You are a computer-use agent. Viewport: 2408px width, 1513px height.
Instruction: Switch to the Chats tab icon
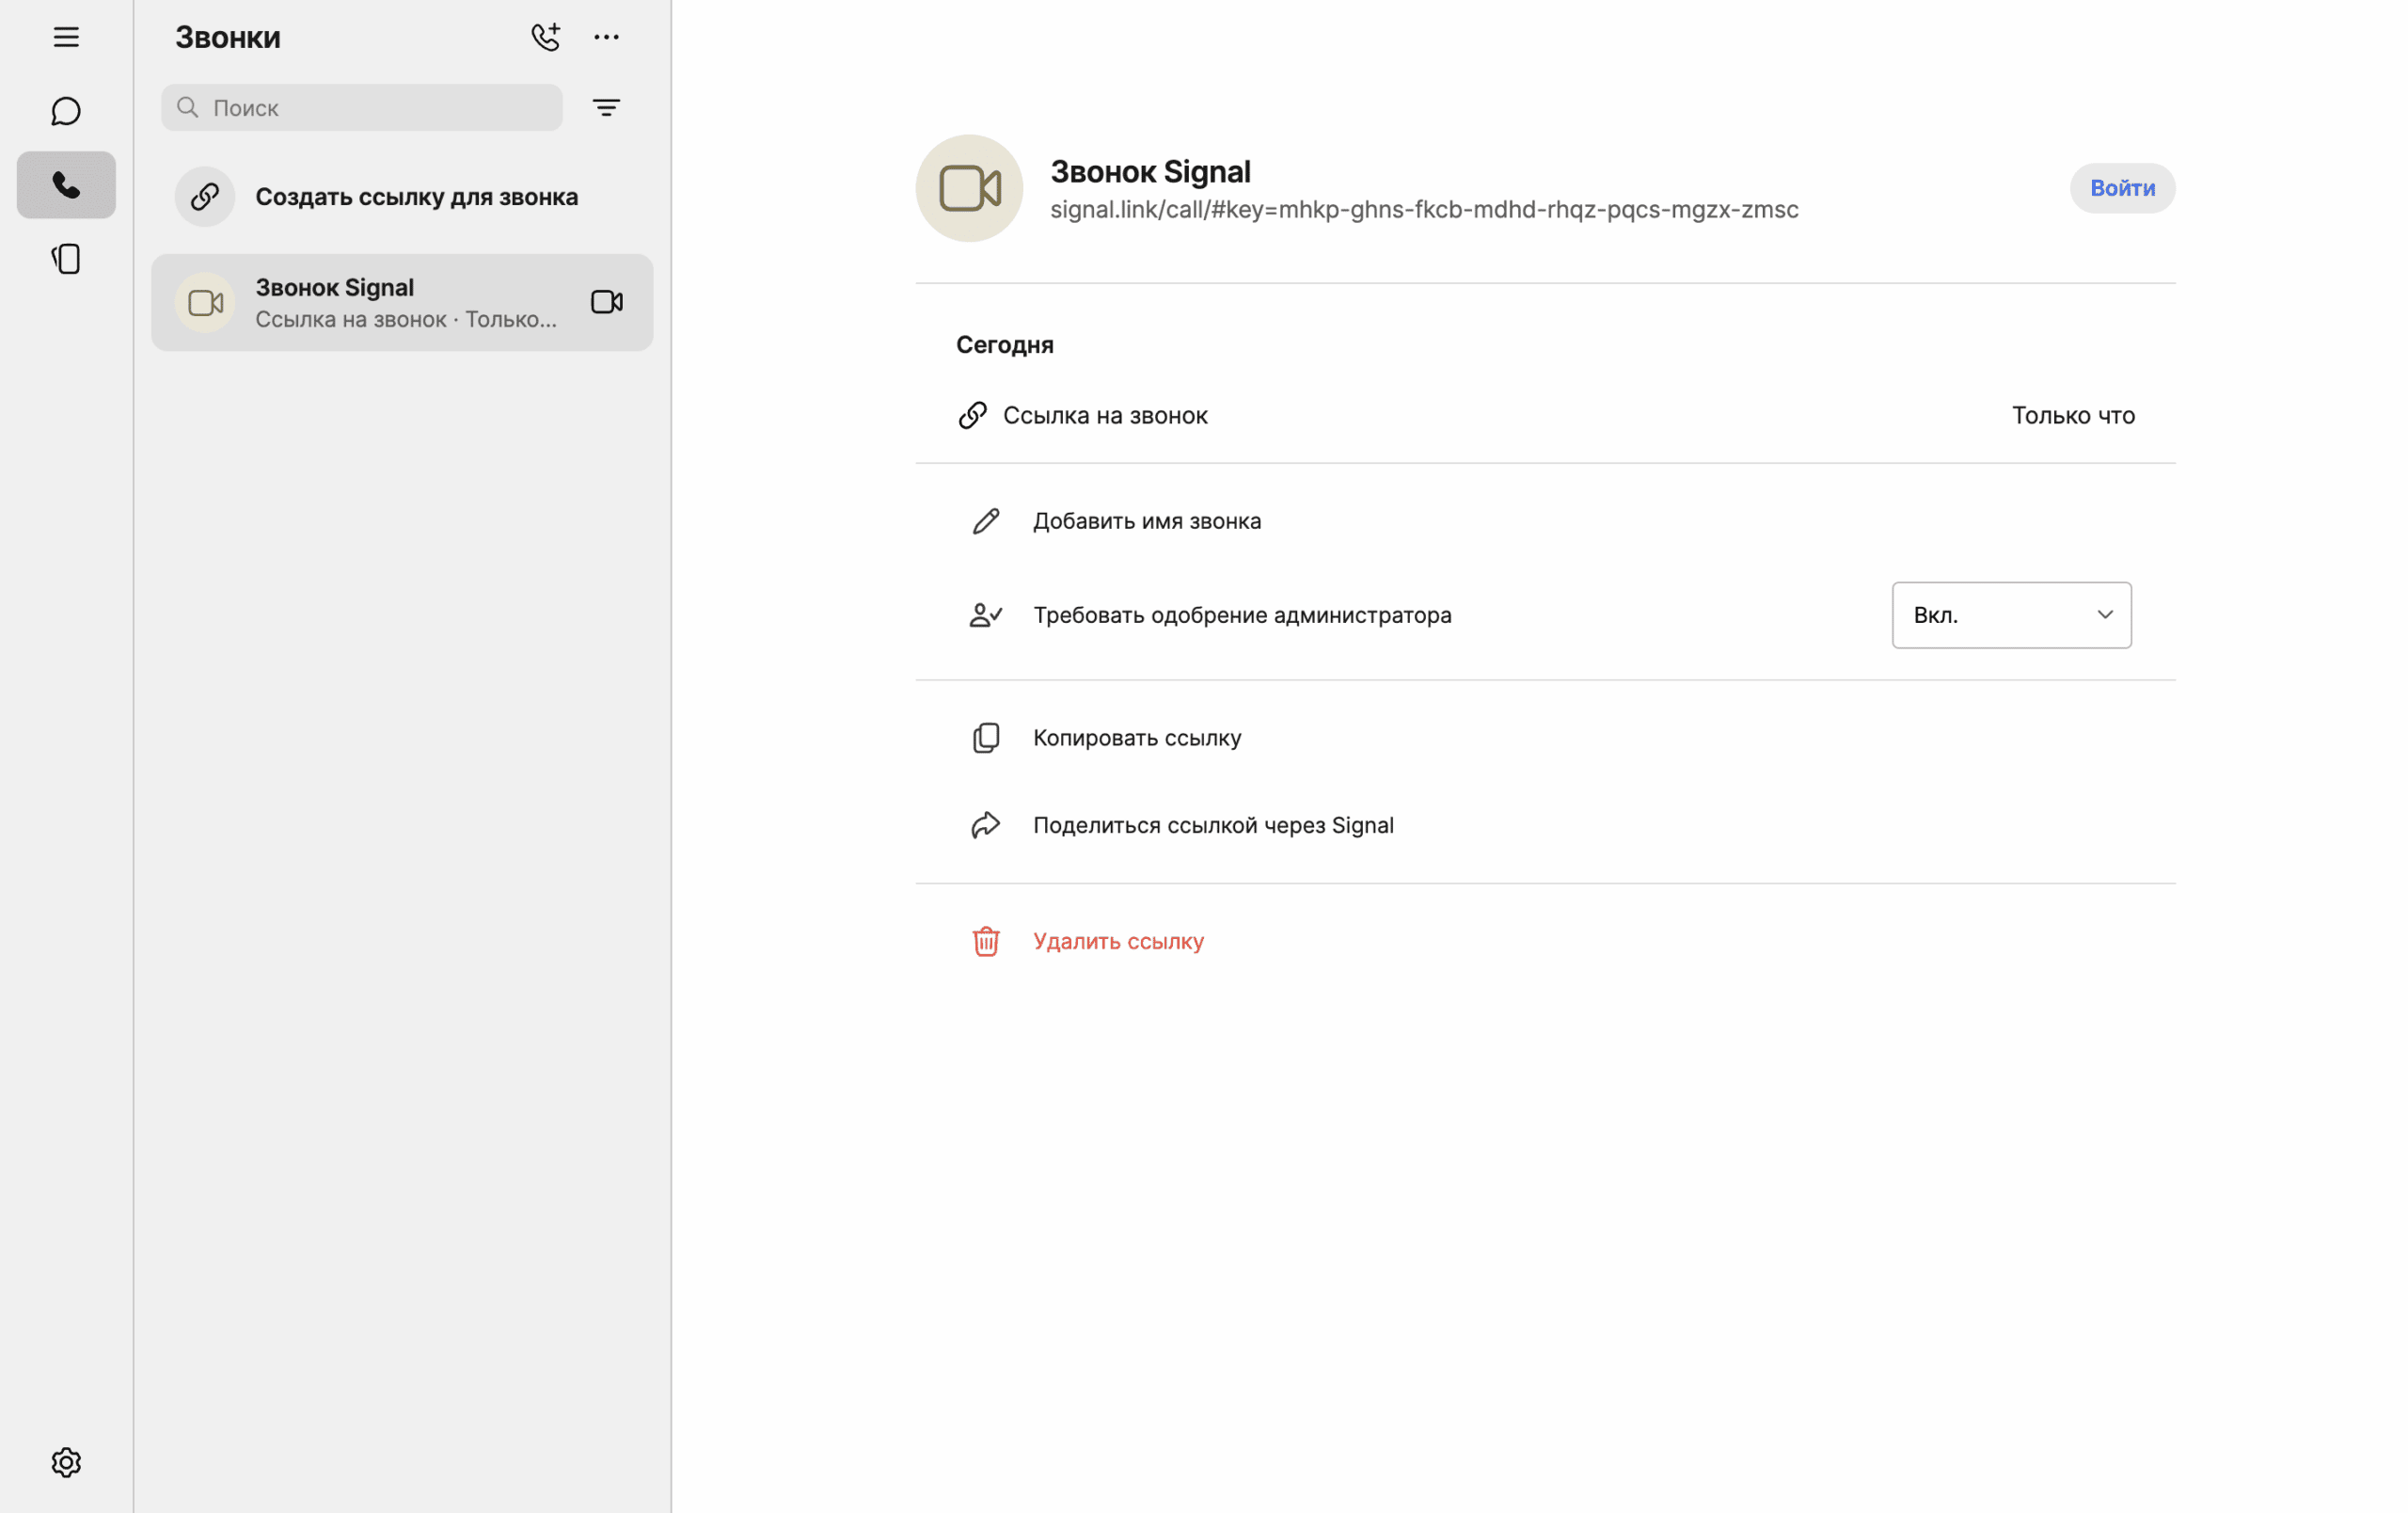coord(66,111)
